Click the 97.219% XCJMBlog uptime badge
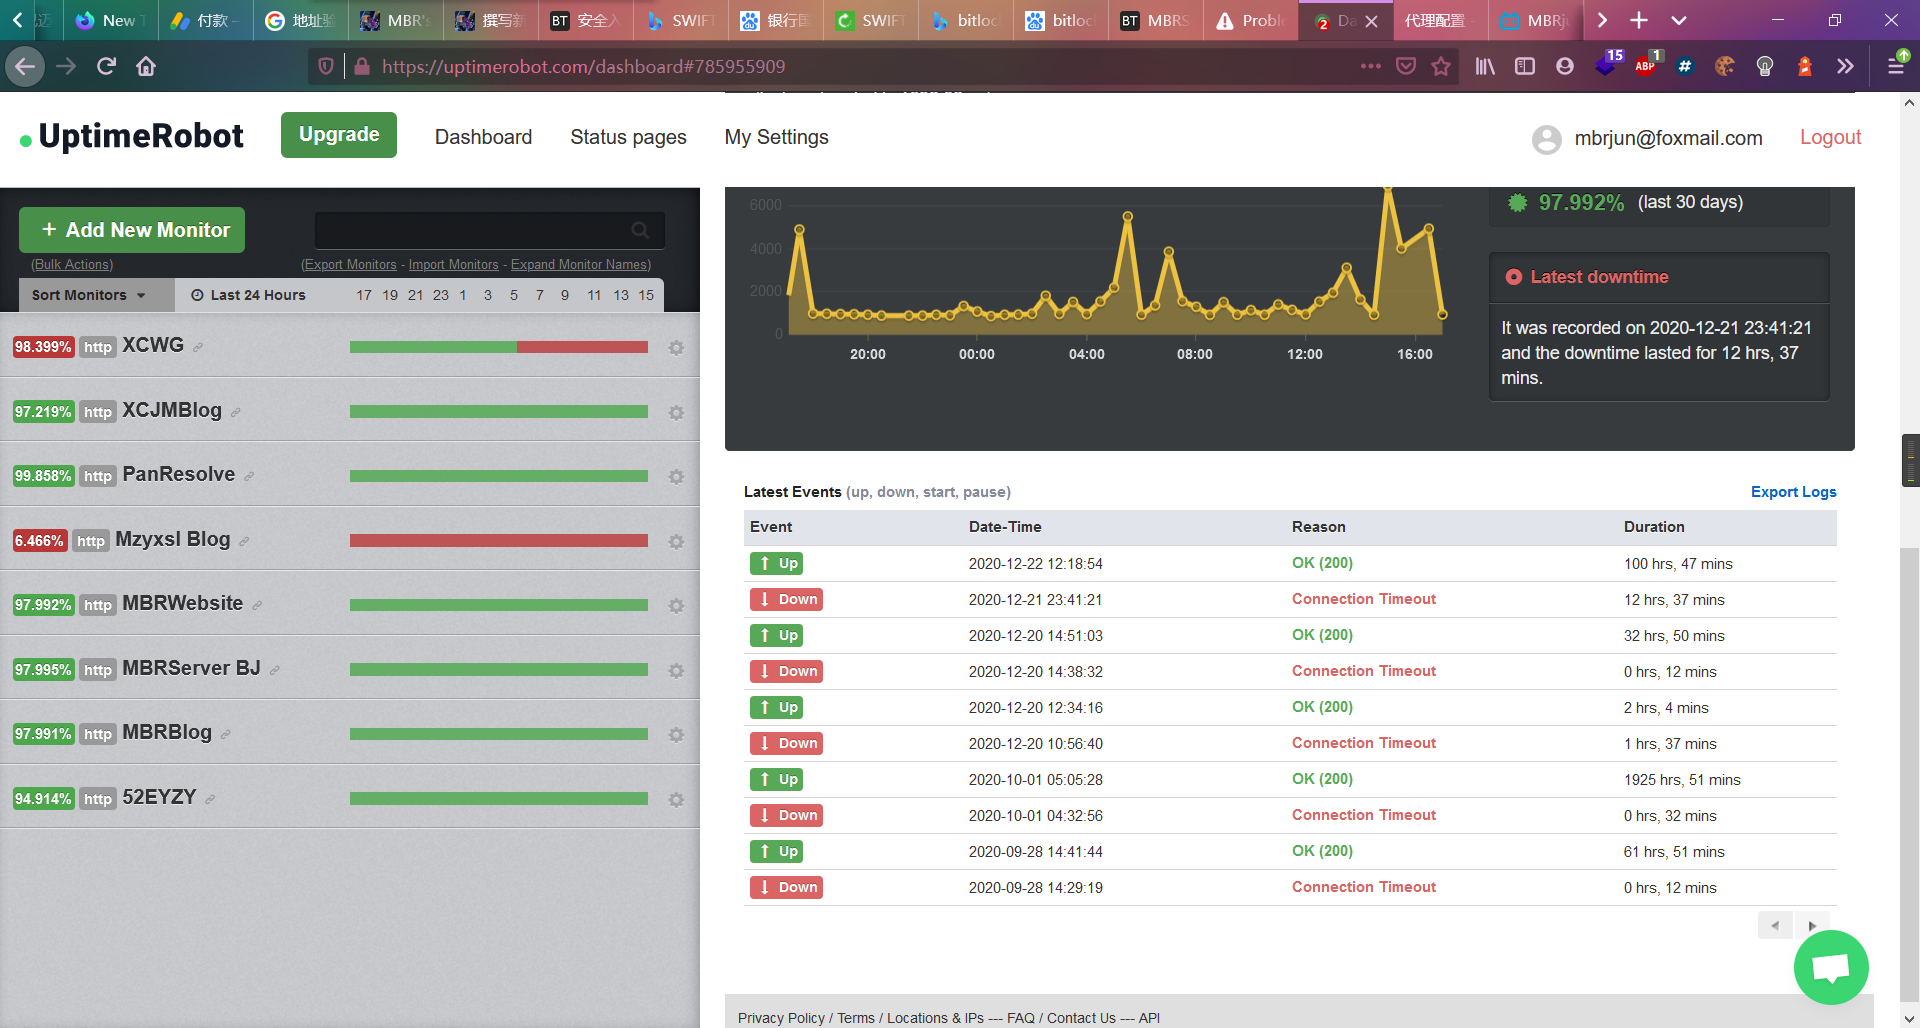 tap(43, 412)
